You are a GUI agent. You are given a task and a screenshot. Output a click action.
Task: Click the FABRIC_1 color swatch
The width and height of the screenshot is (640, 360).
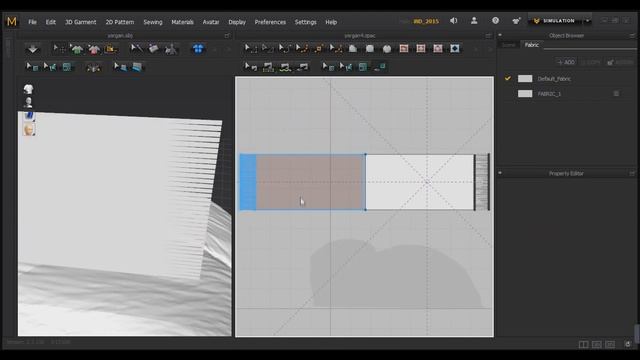(525, 93)
